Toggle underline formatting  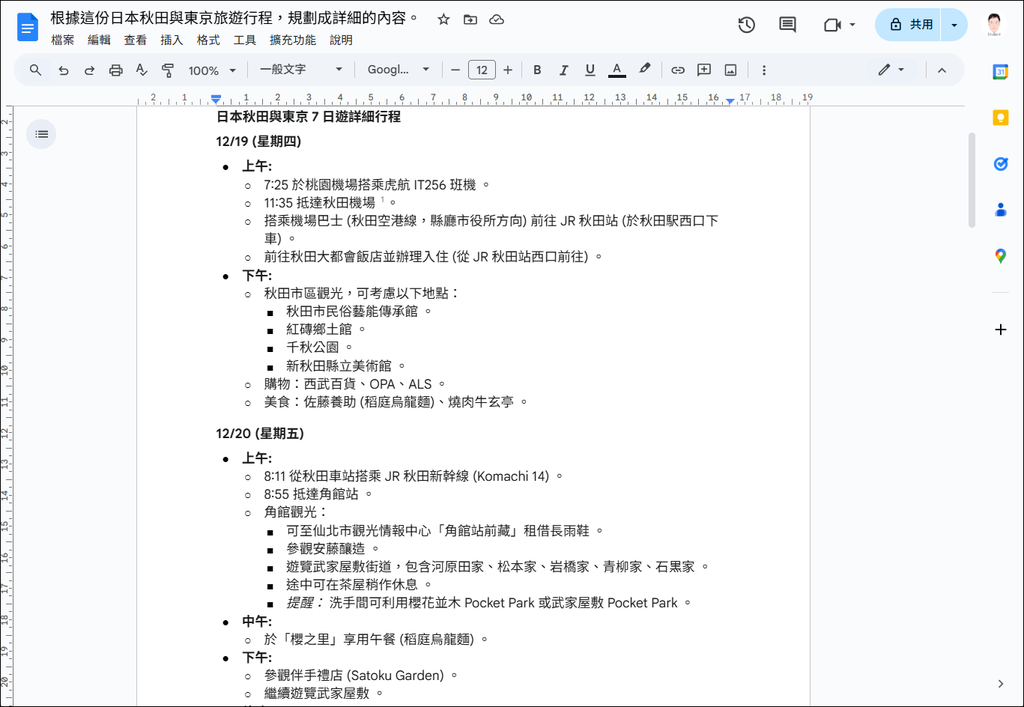click(590, 70)
